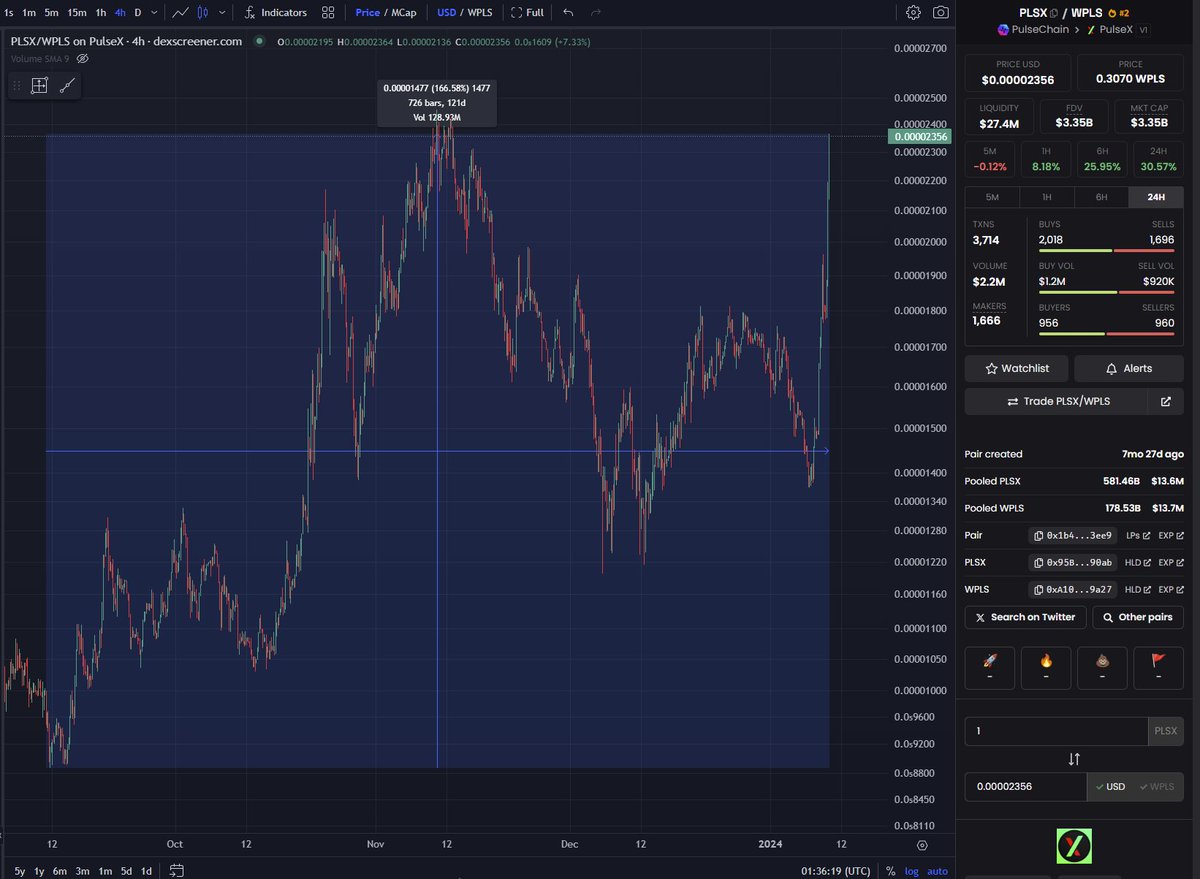Select the 1s timeframe
1200x879 pixels.
(8, 13)
